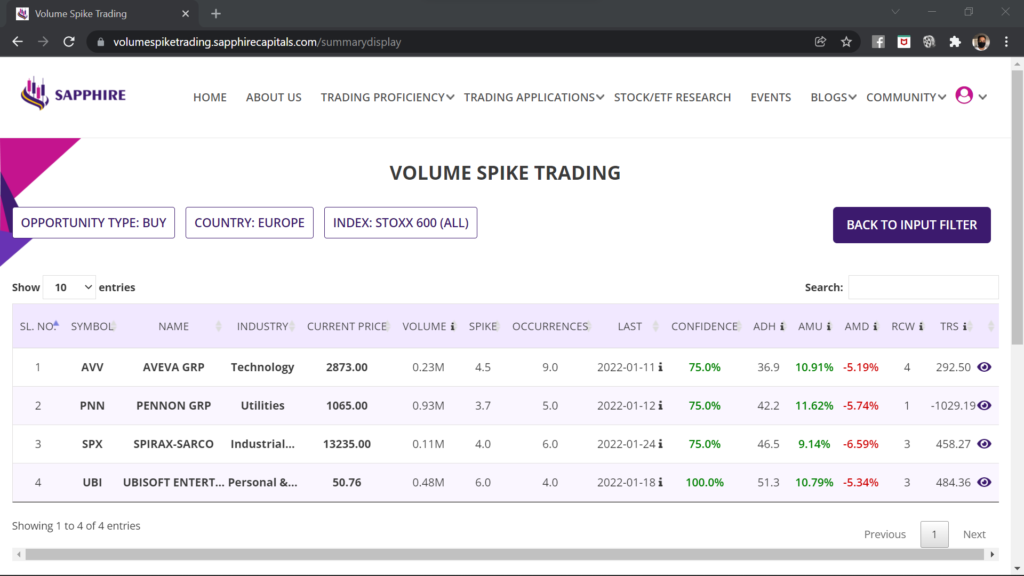Bookmark this page with star icon
Image resolution: width=1024 pixels, height=576 pixels.
(x=846, y=42)
